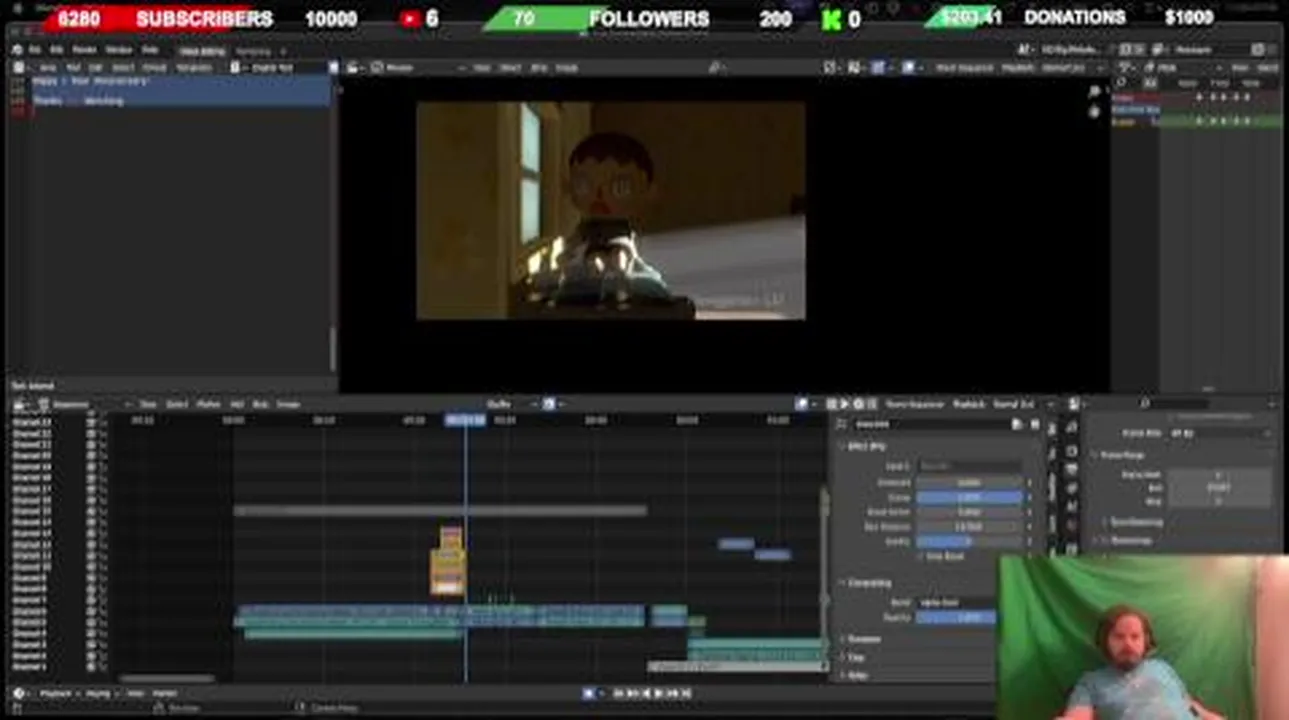Viewport: 1289px width, 720px height.
Task: Toggle snapping icon in sequencer header
Action: pos(548,404)
